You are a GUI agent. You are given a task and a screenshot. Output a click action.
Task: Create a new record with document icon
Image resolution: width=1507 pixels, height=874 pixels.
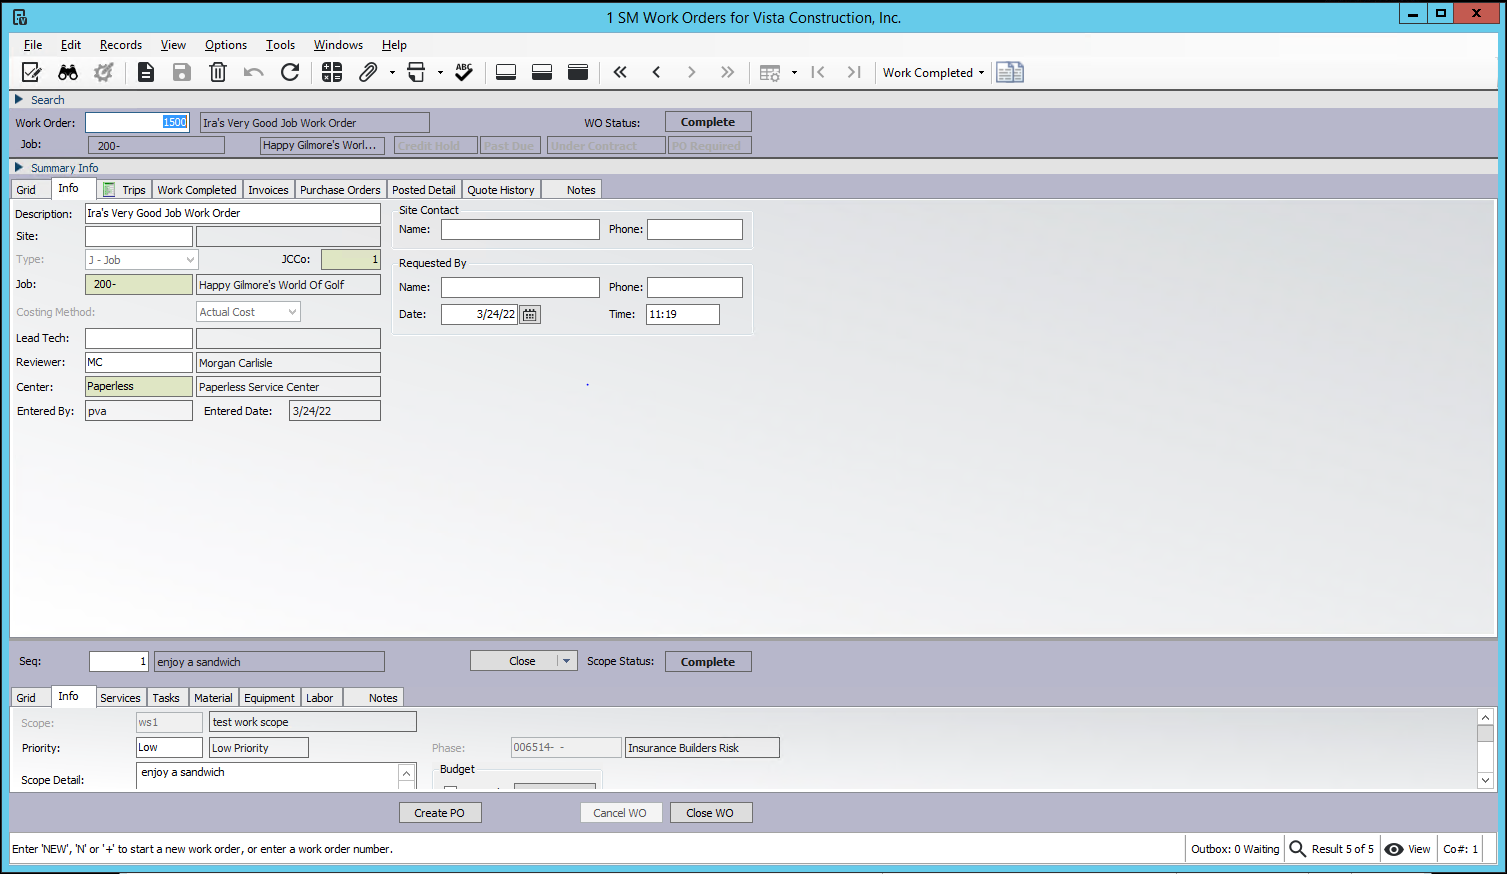coord(146,72)
